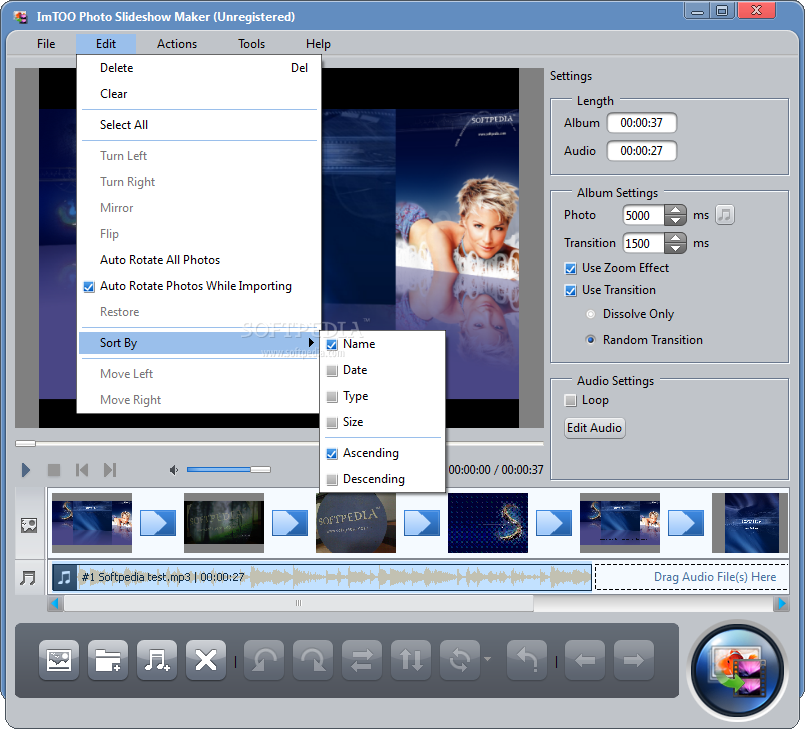The width and height of the screenshot is (805, 729).
Task: Click the Restore (undo) toolbar button
Action: point(527,660)
